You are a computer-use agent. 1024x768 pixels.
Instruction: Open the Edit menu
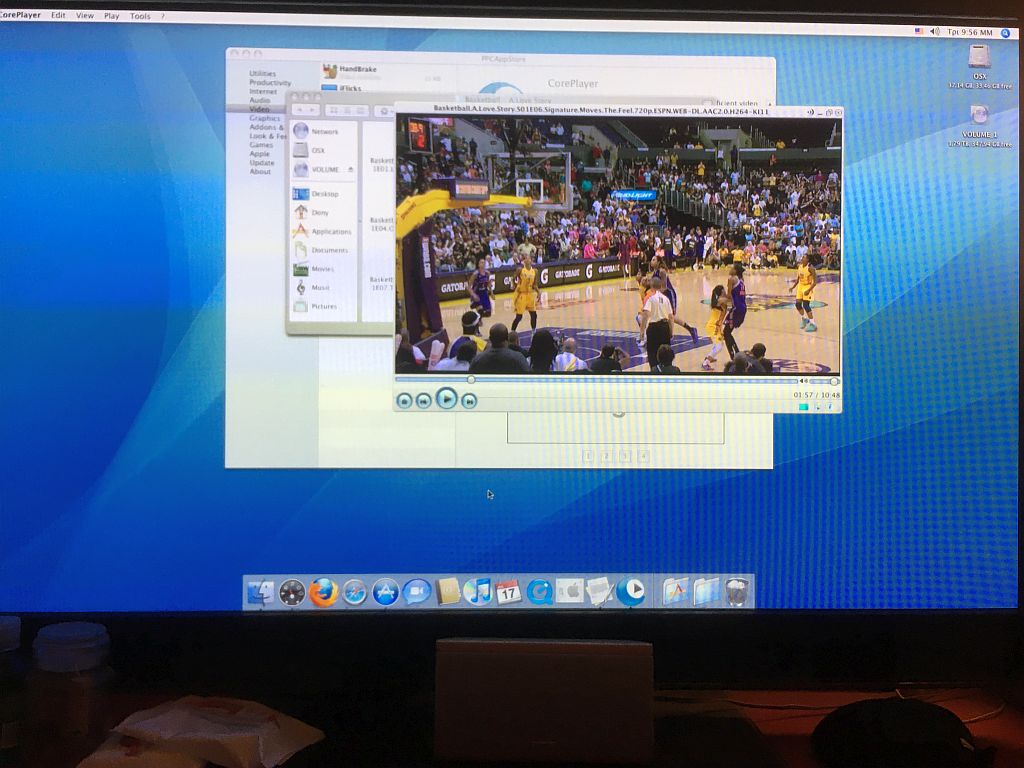(58, 15)
